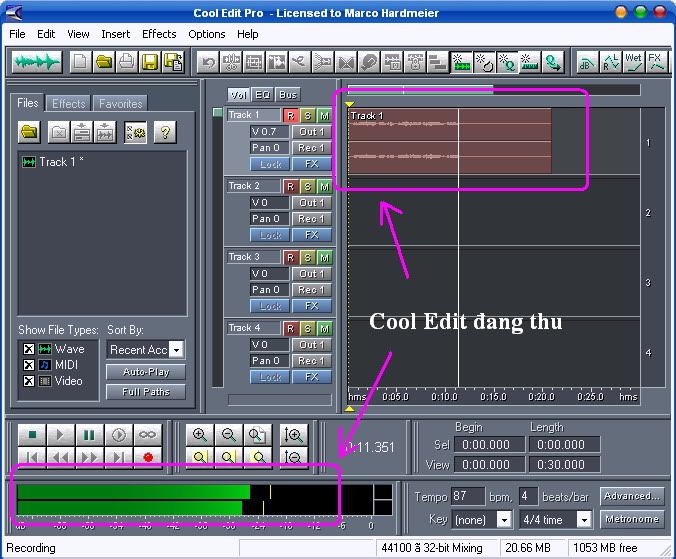This screenshot has width=676, height=559.
Task: Uncheck the Wave file type checkbox
Action: (28, 349)
